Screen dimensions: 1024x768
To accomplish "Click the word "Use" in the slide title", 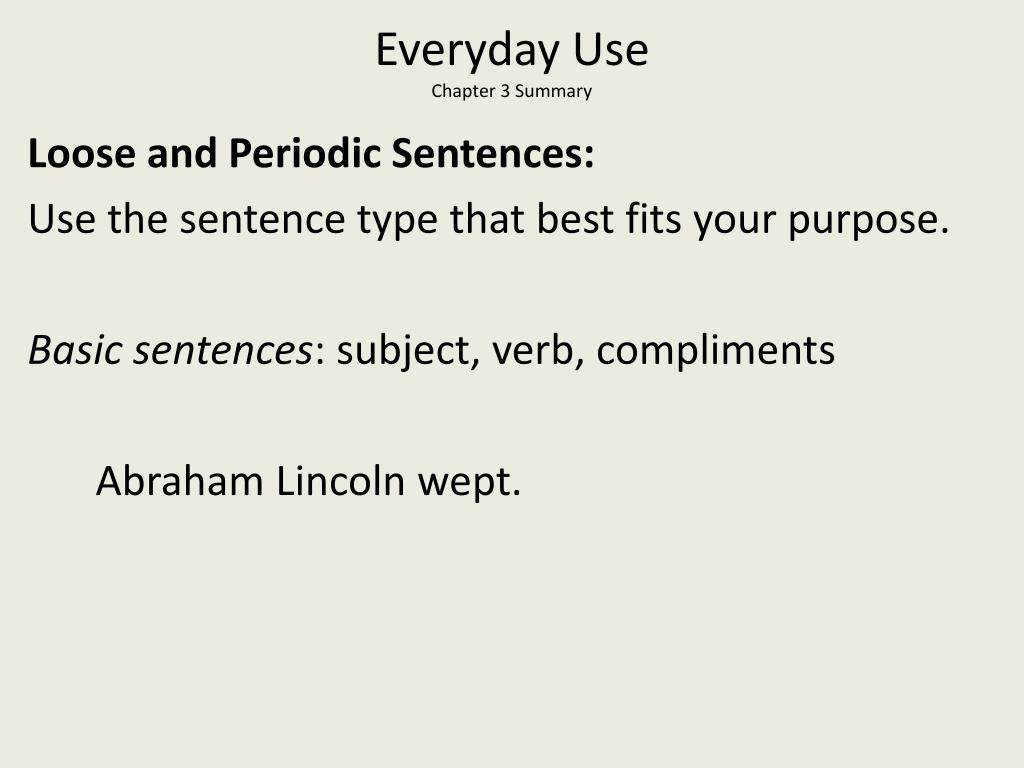I will tap(611, 50).
